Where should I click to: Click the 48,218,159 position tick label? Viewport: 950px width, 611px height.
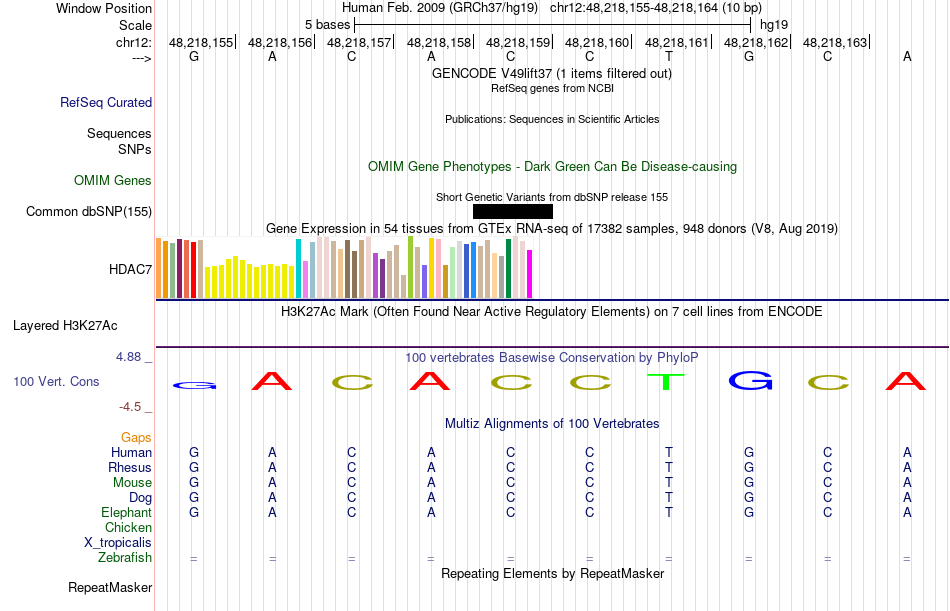518,42
